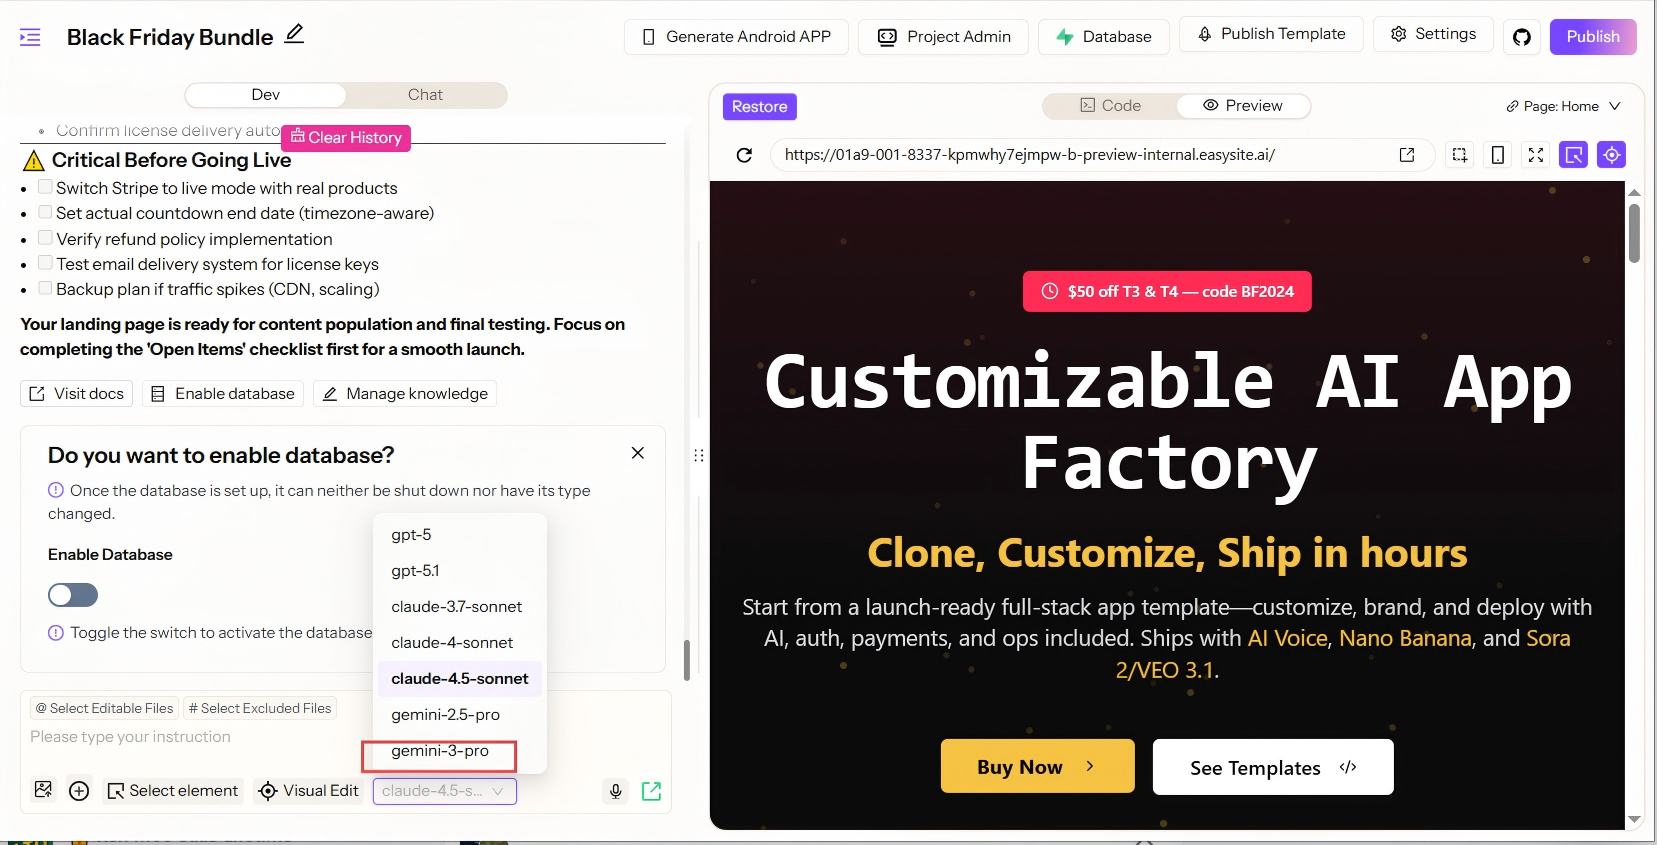1657x845 pixels.
Task: Send instruction with green arrow icon
Action: 651,791
